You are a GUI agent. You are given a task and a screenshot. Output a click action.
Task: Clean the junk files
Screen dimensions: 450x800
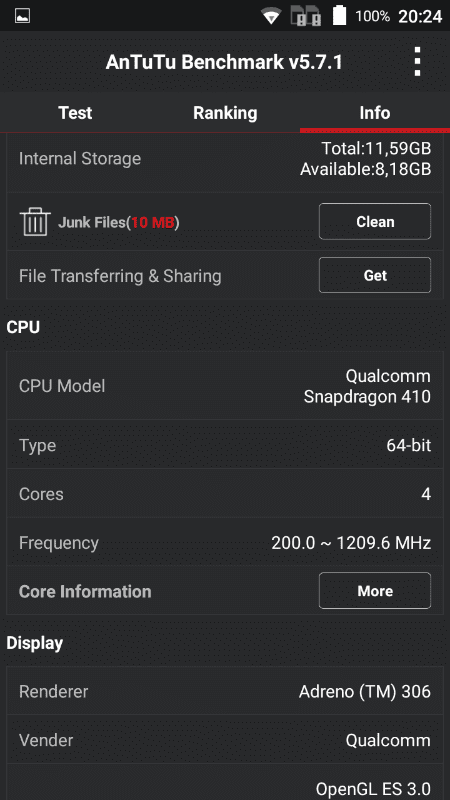375,221
